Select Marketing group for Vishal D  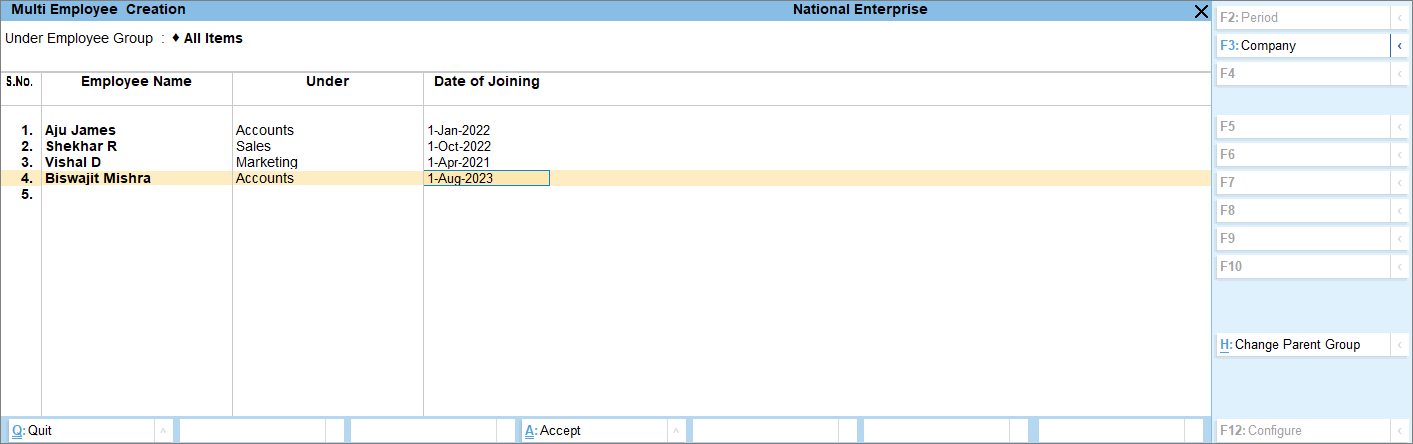(x=266, y=162)
